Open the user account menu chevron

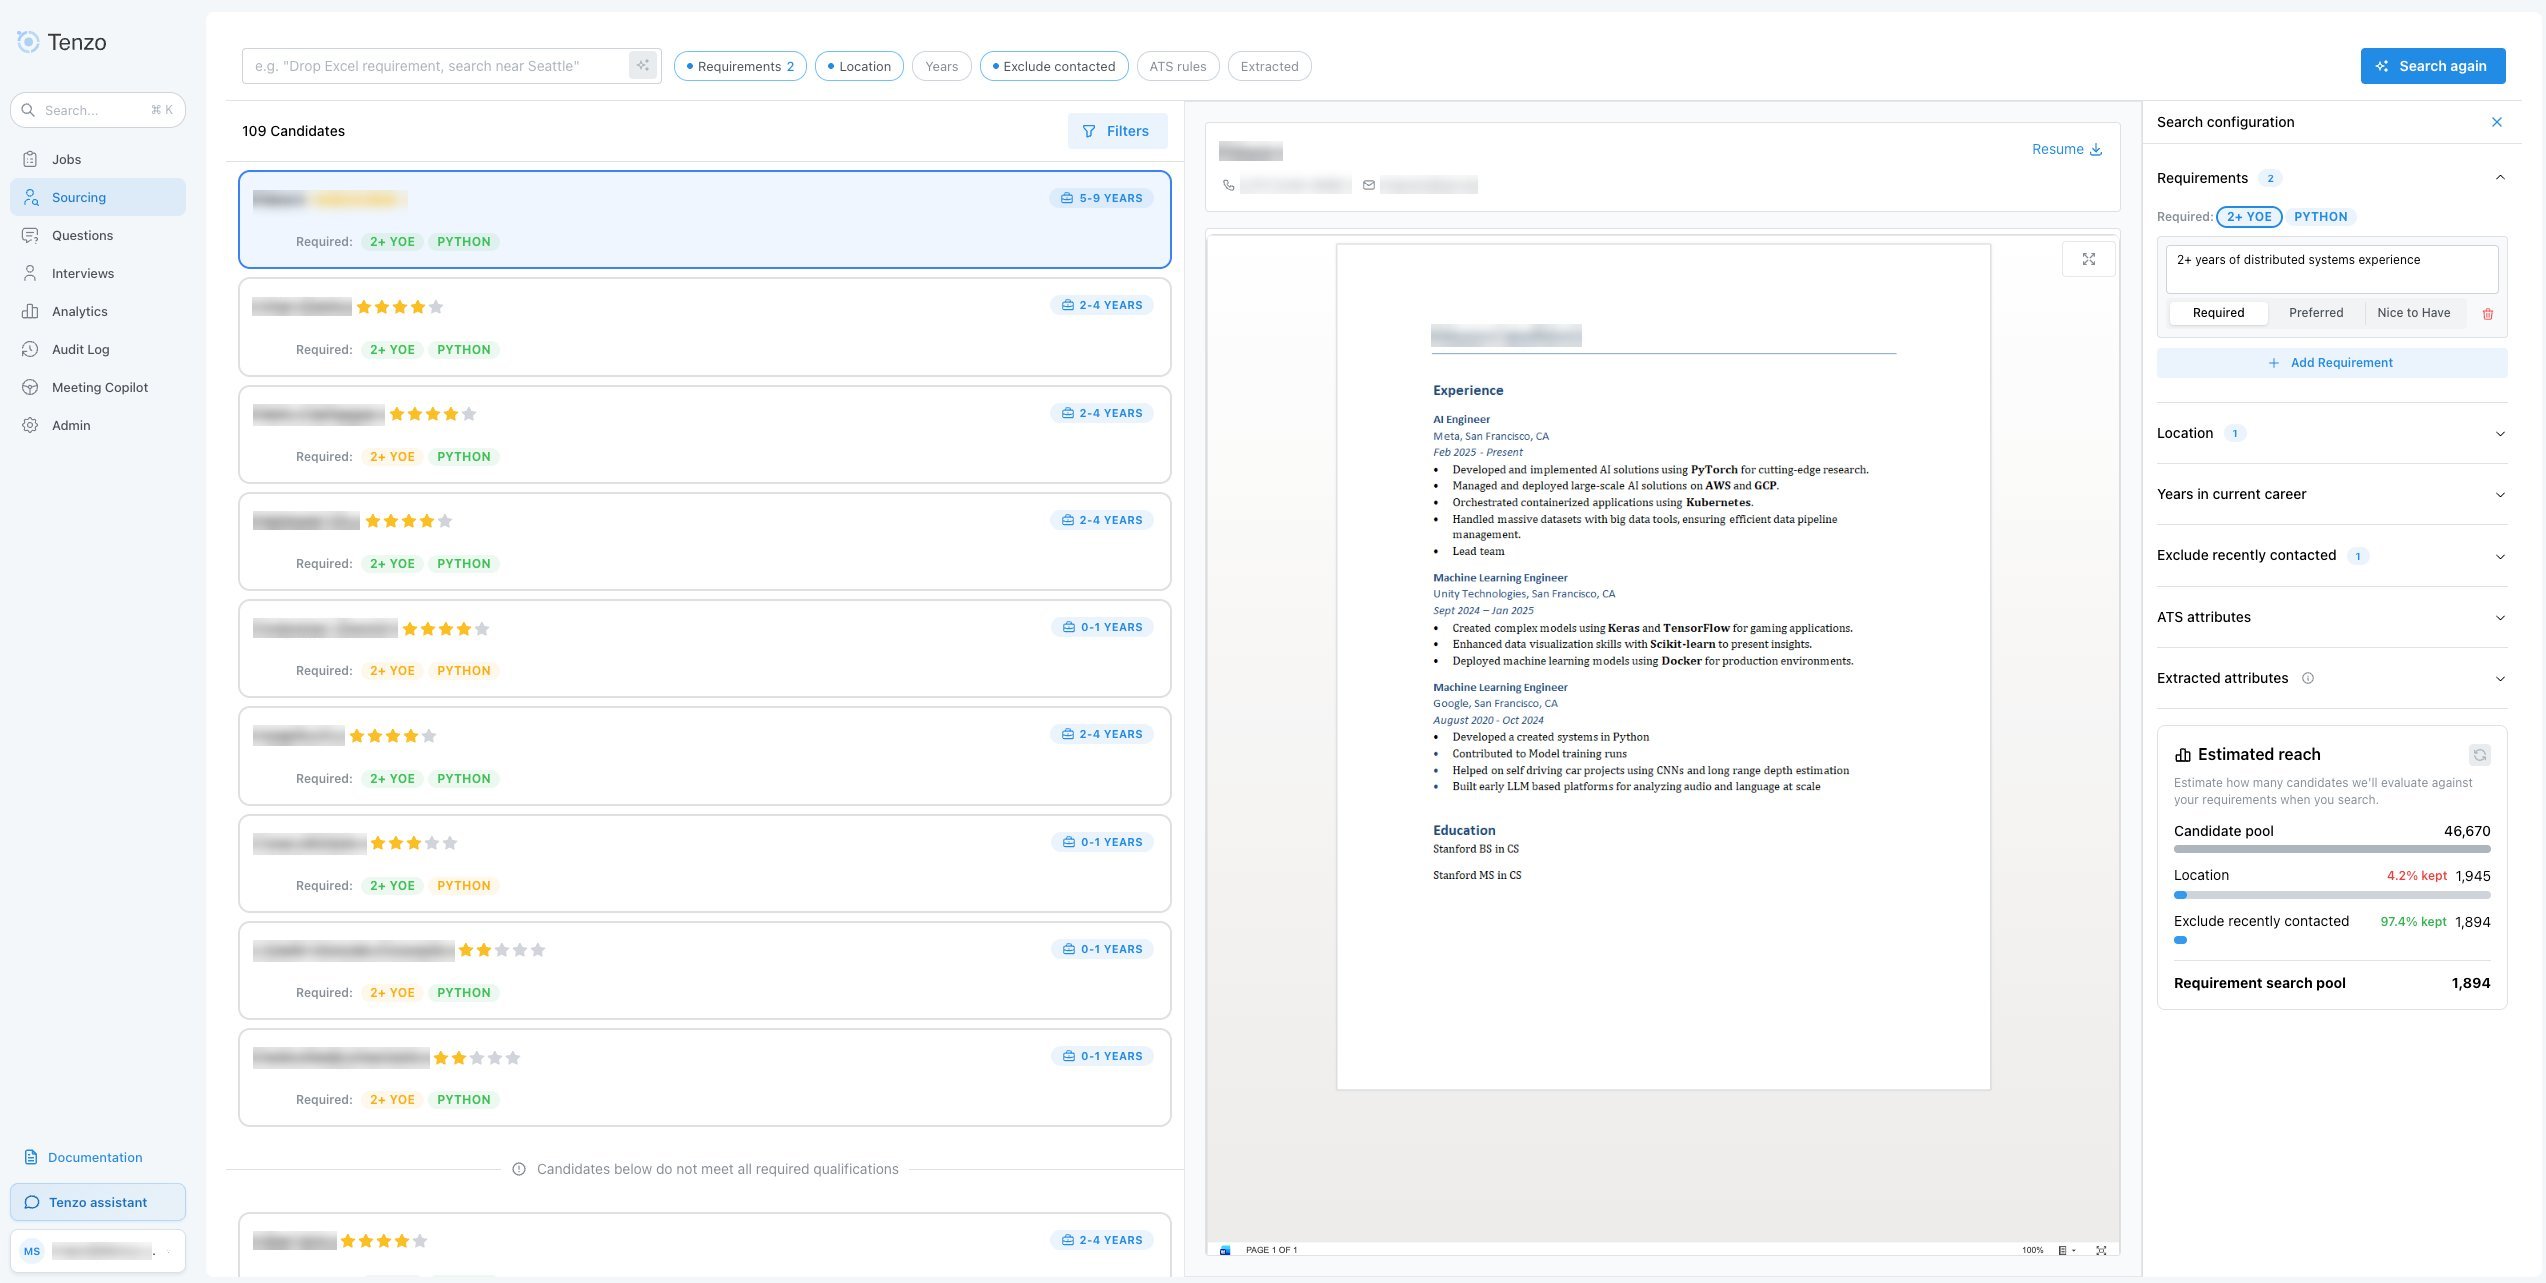click(168, 1251)
